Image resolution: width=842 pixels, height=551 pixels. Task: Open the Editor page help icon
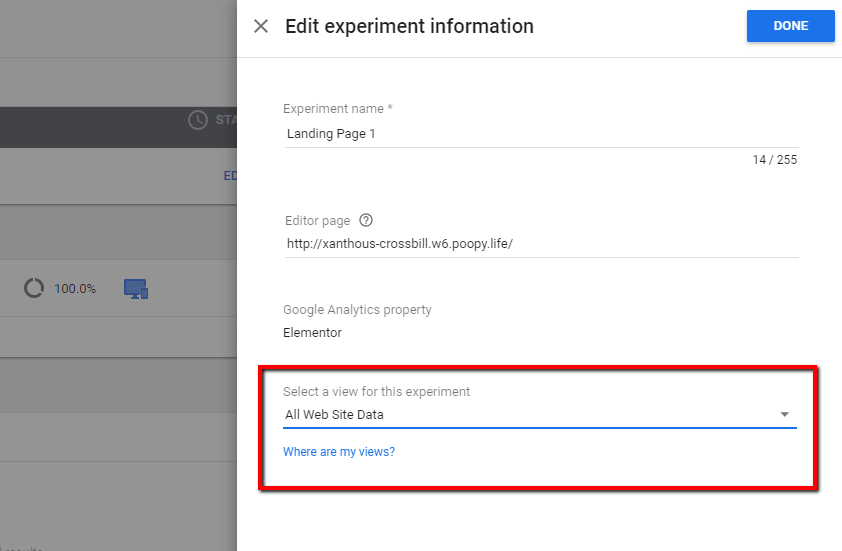pyautogui.click(x=366, y=221)
